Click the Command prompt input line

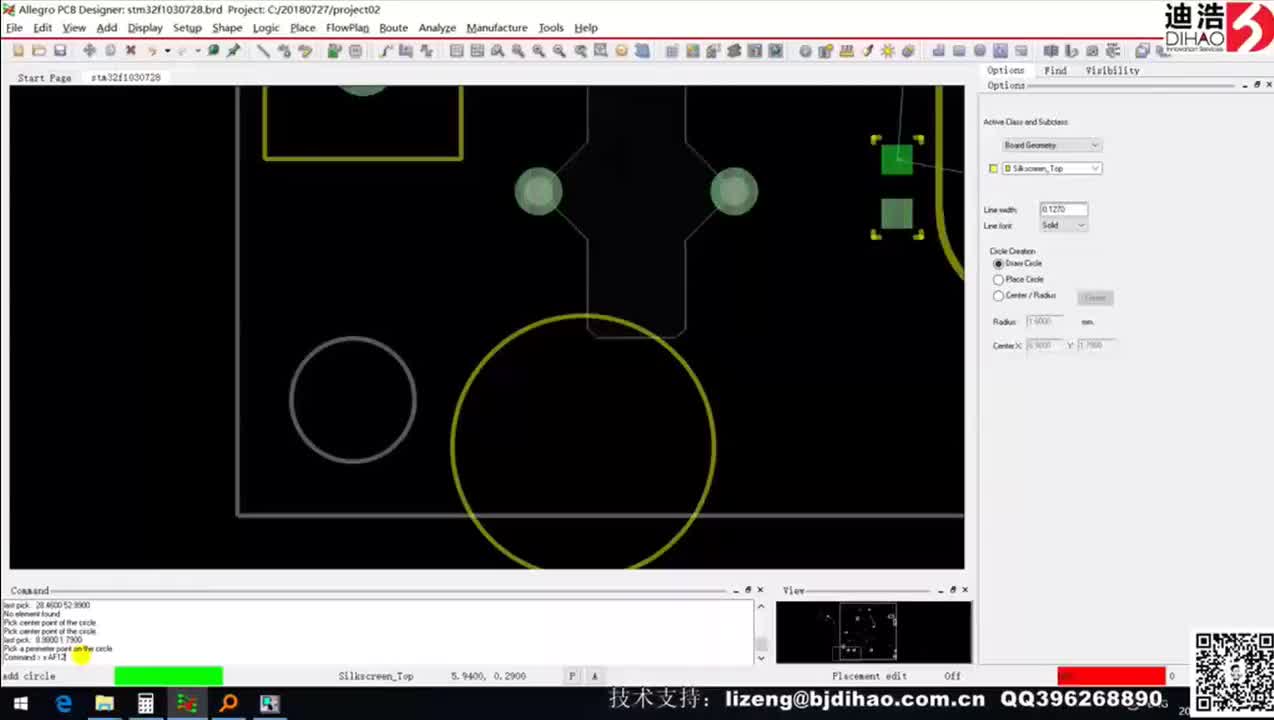(x=376, y=657)
